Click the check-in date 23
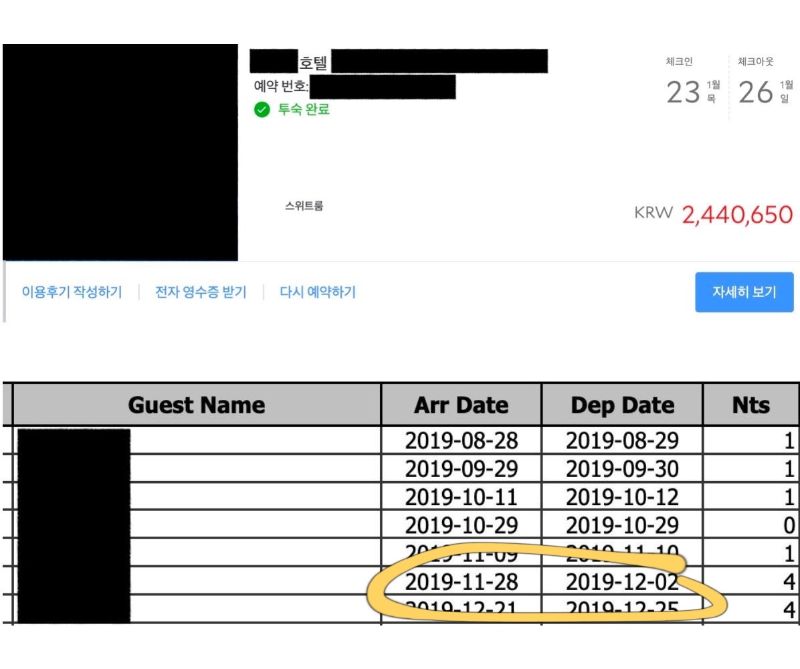Viewport: 800px width, 669px height. point(683,93)
